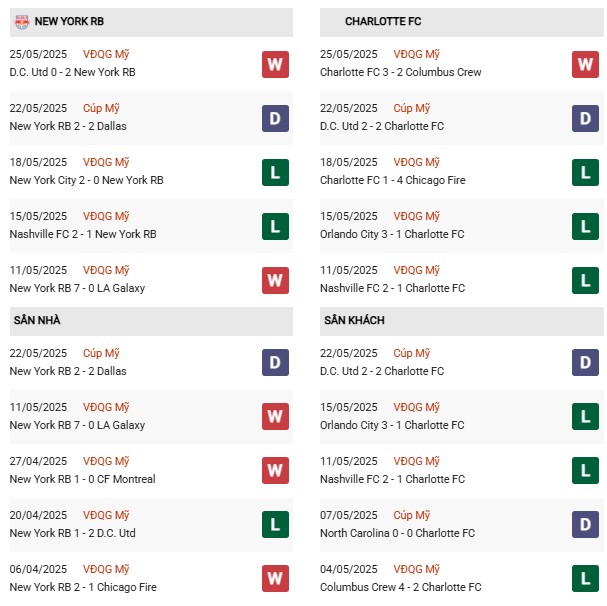Select the SÂN KHÁCH section header

tap(461, 321)
